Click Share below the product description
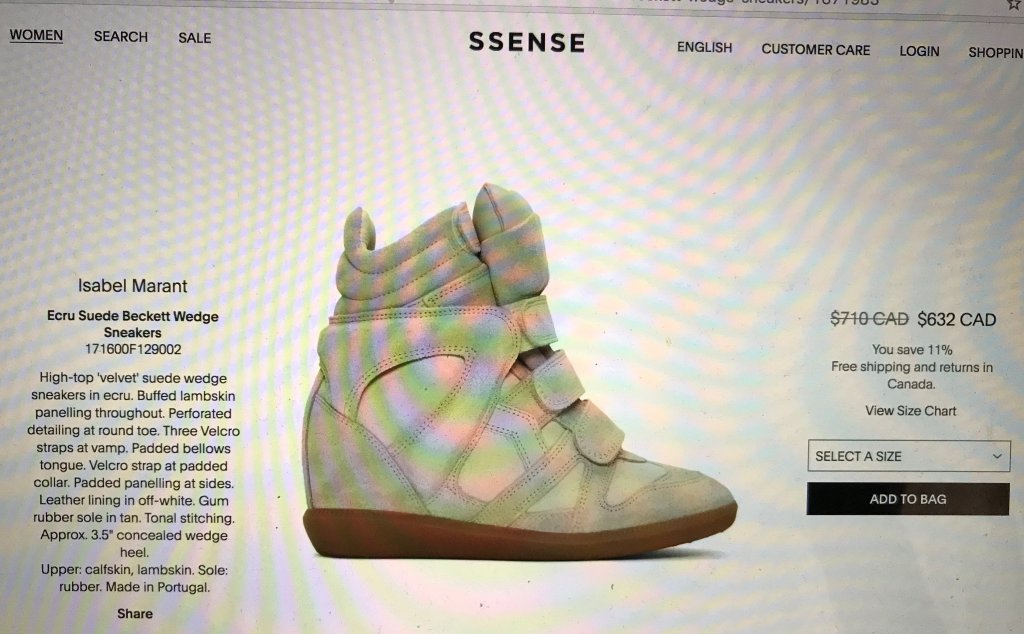 135,614
